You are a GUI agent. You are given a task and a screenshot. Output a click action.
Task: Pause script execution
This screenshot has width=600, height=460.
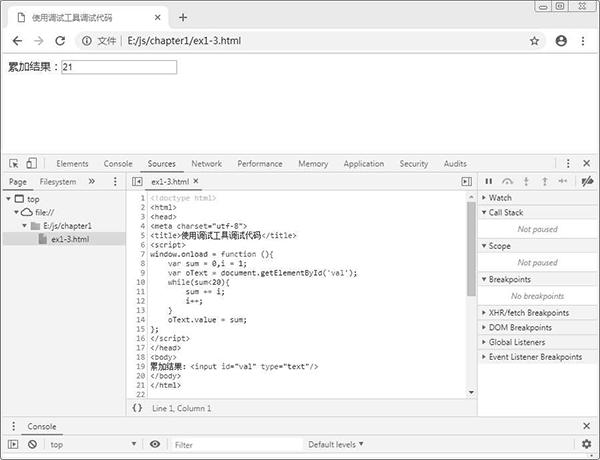pos(489,181)
